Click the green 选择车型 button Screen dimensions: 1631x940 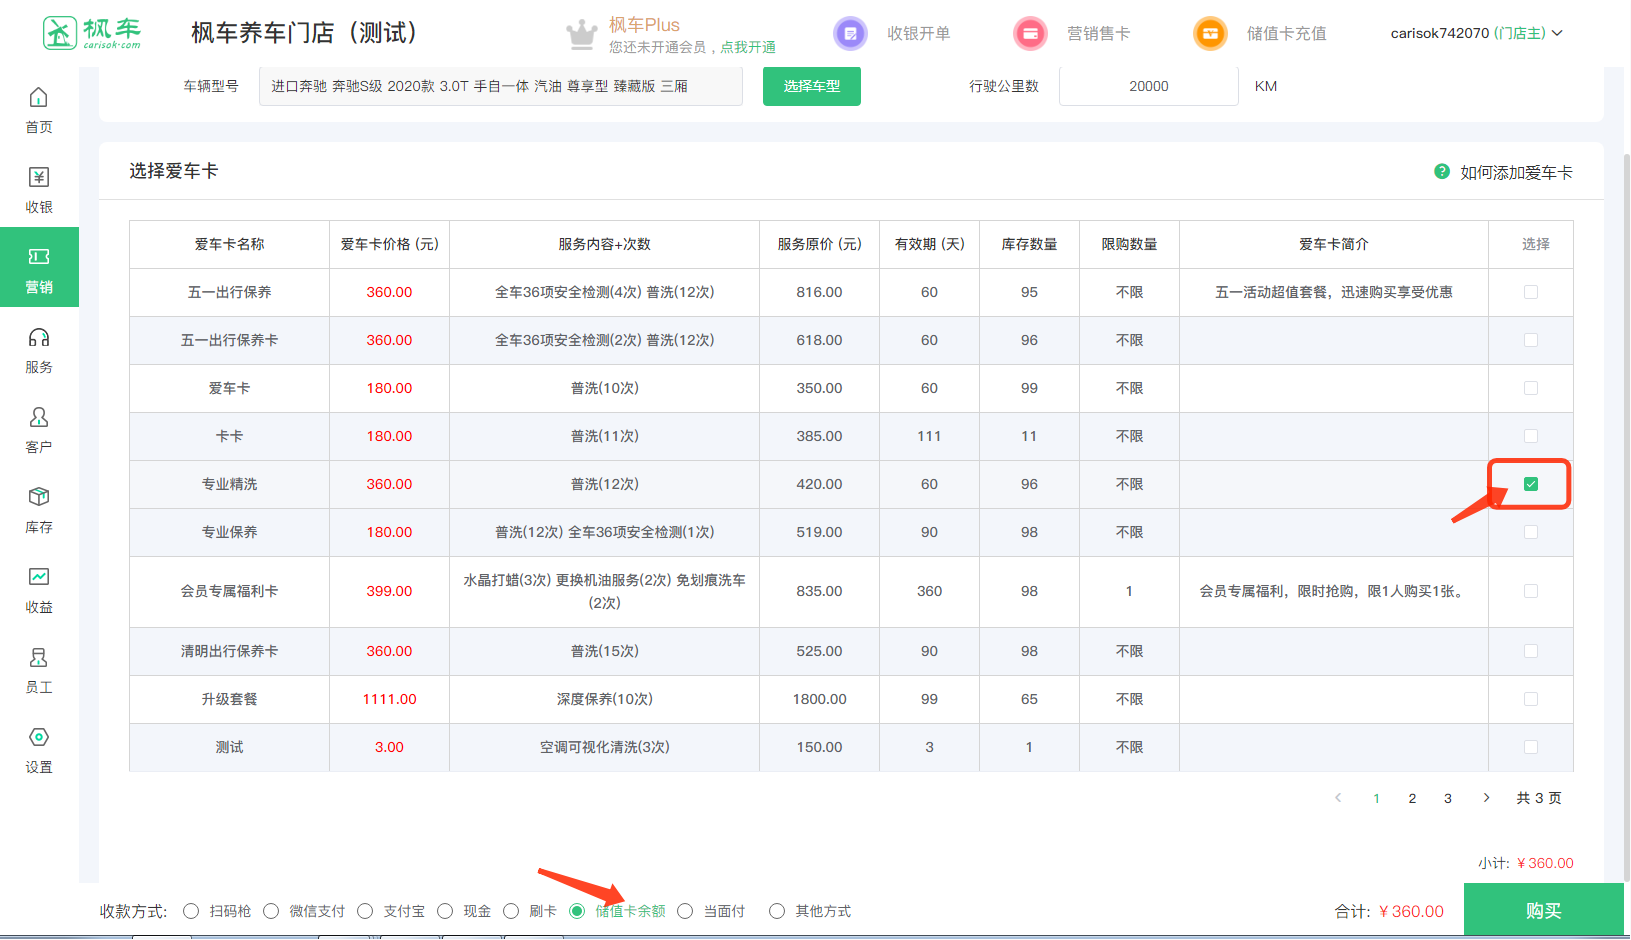point(811,86)
